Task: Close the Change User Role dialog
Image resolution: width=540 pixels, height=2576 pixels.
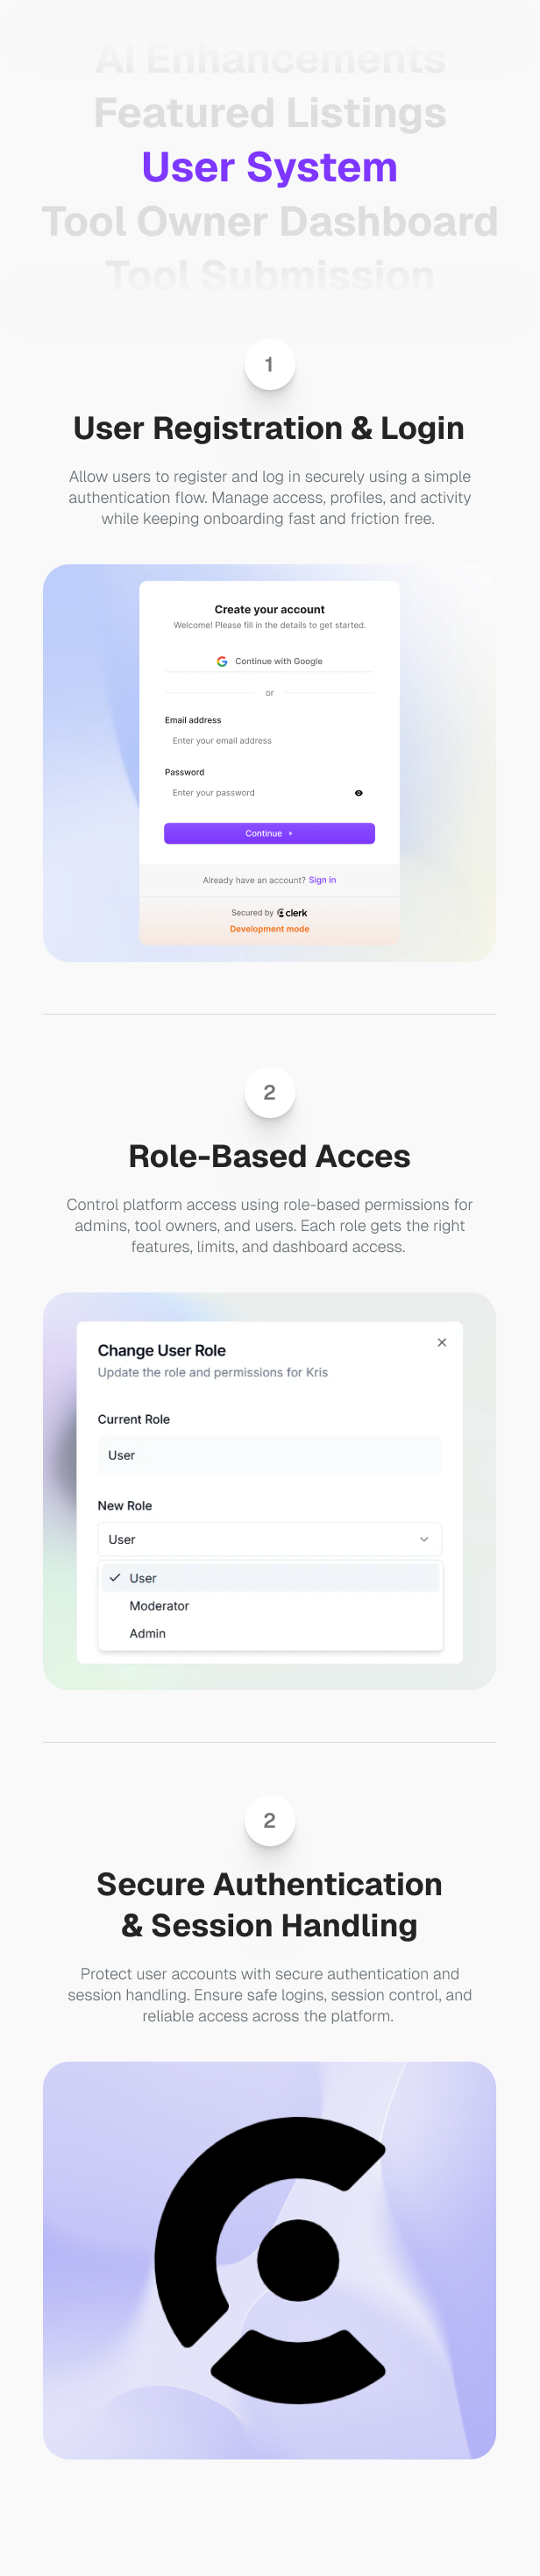Action: (442, 1342)
